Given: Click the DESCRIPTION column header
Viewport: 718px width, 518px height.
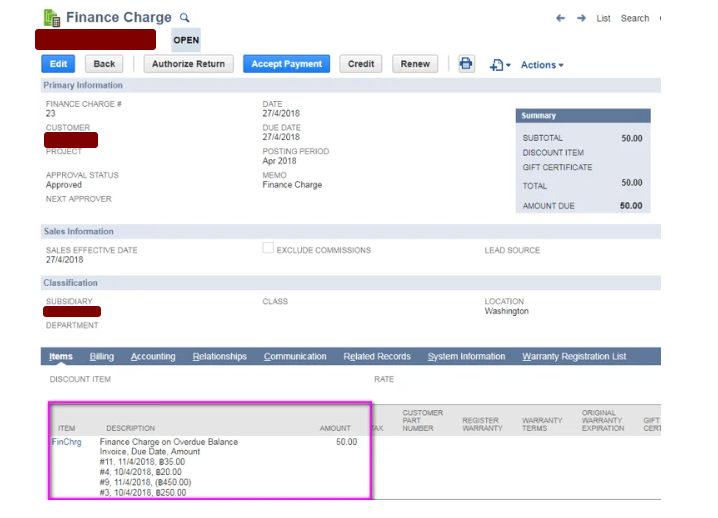Looking at the screenshot, I should click(131, 428).
